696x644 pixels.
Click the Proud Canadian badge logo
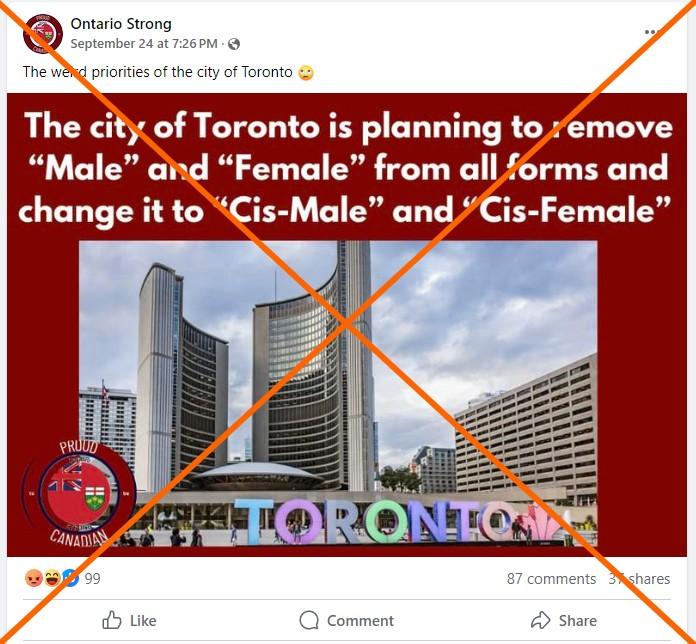pyautogui.click(x=78, y=493)
